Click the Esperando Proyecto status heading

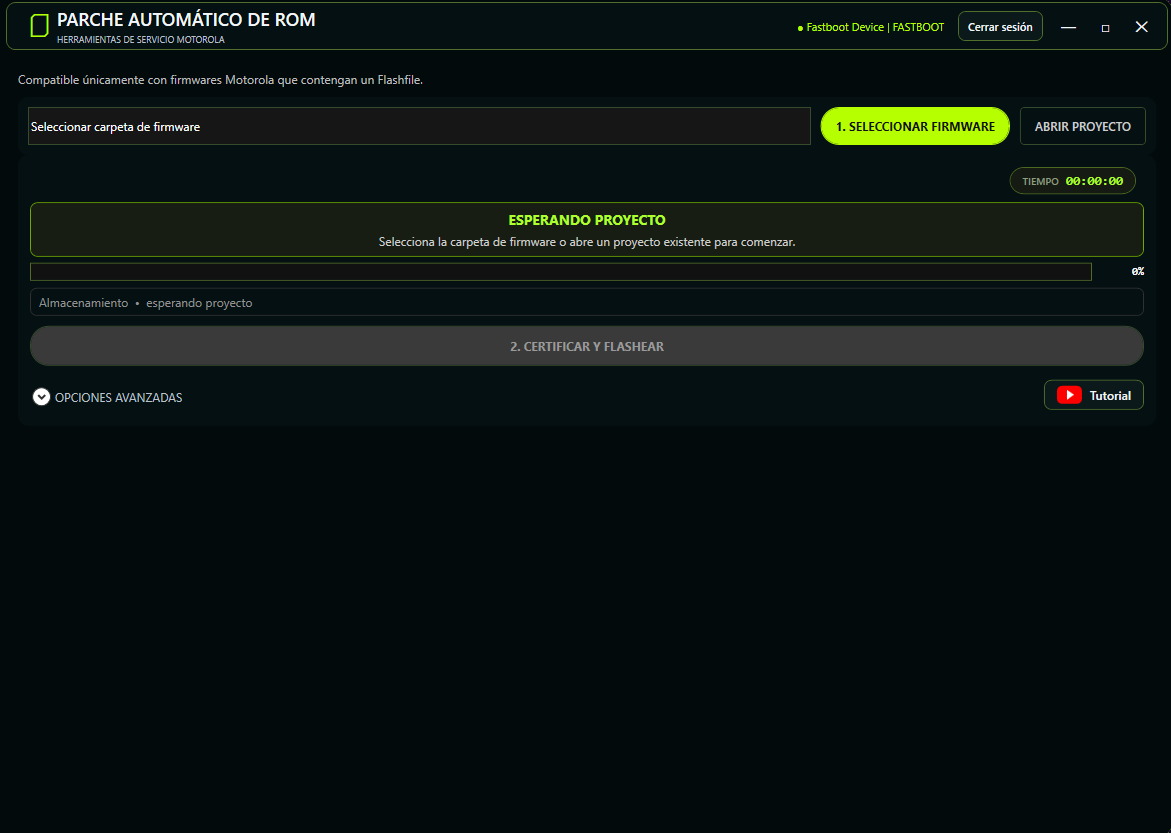coord(586,220)
